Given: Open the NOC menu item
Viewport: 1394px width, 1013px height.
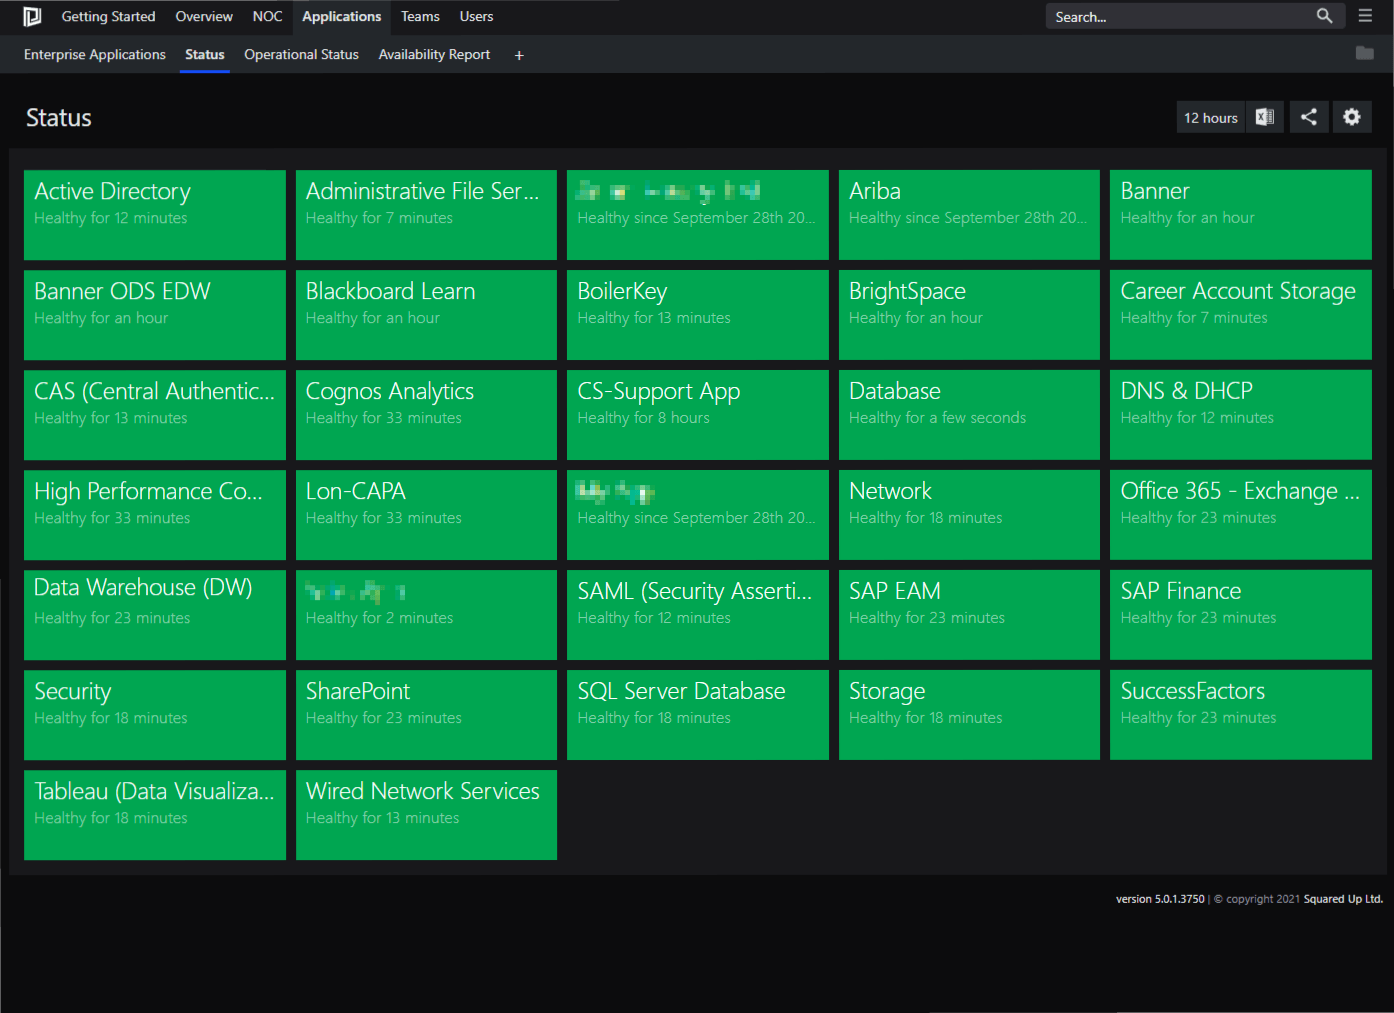Looking at the screenshot, I should 267,16.
